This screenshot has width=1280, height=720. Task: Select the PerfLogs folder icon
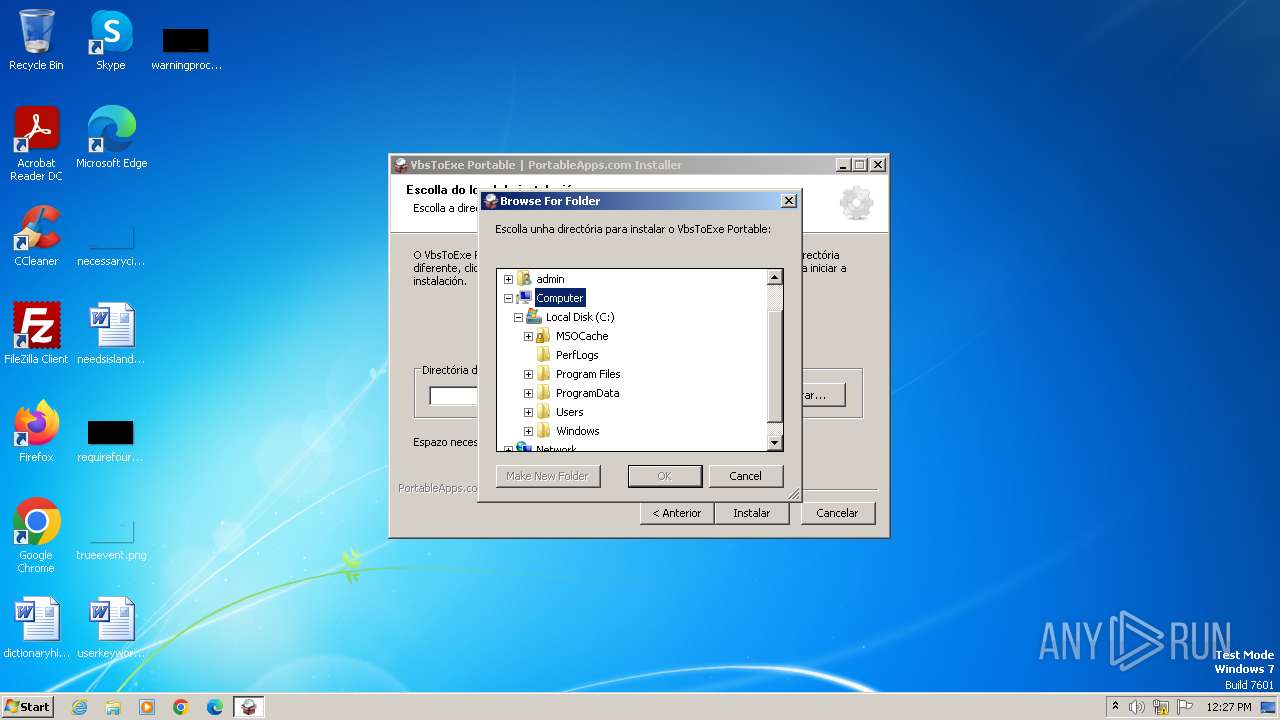pos(543,355)
